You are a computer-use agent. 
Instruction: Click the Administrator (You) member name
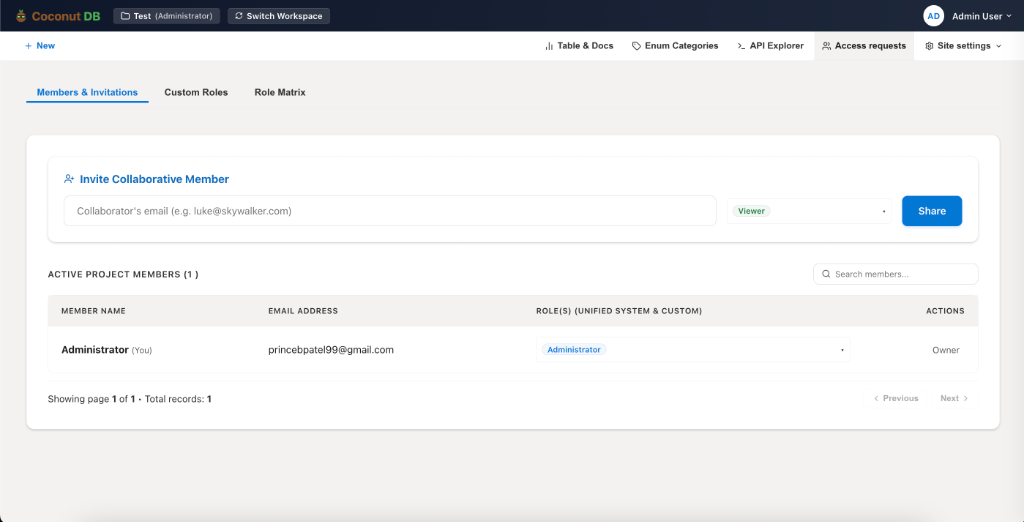click(106, 350)
